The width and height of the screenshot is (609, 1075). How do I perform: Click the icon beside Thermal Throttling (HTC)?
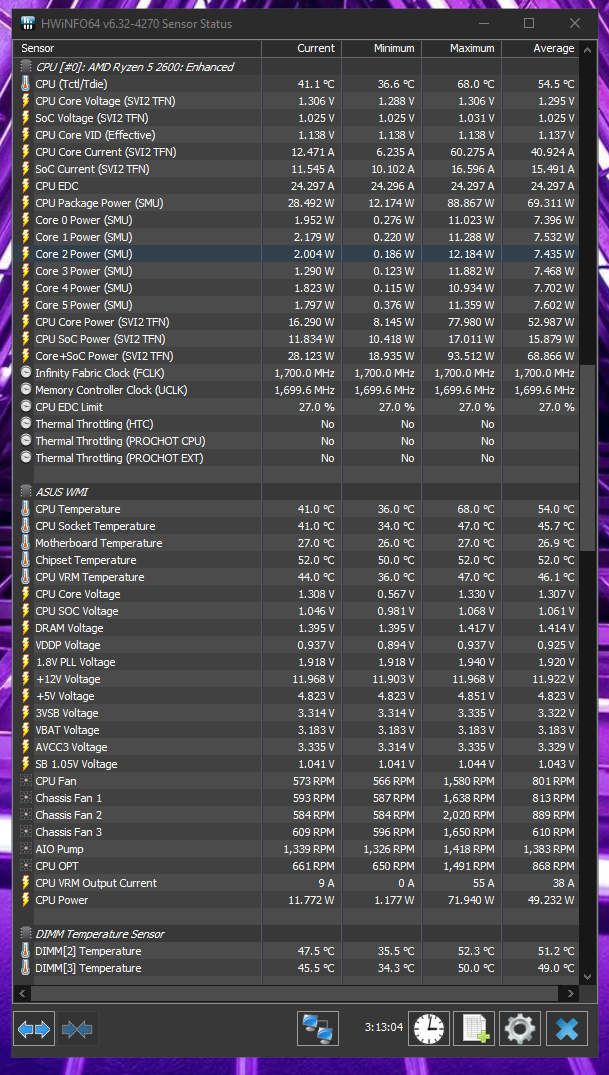point(25,424)
